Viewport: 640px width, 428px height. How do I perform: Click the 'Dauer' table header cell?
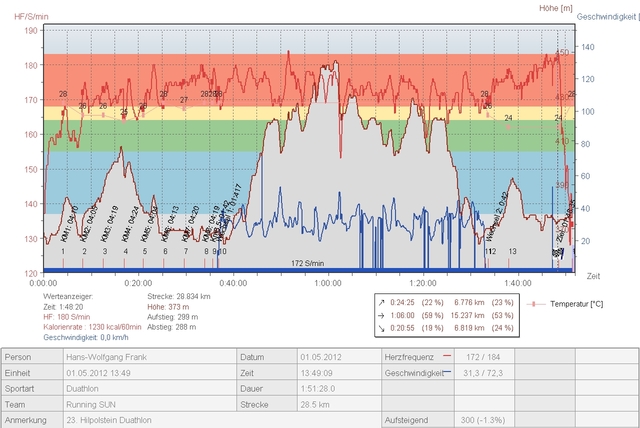point(267,389)
